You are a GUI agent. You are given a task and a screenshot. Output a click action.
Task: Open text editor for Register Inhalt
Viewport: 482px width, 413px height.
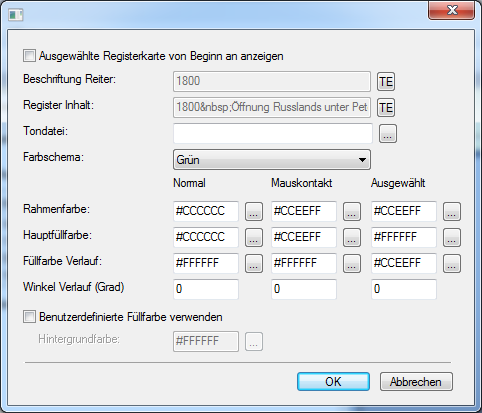pyautogui.click(x=386, y=108)
